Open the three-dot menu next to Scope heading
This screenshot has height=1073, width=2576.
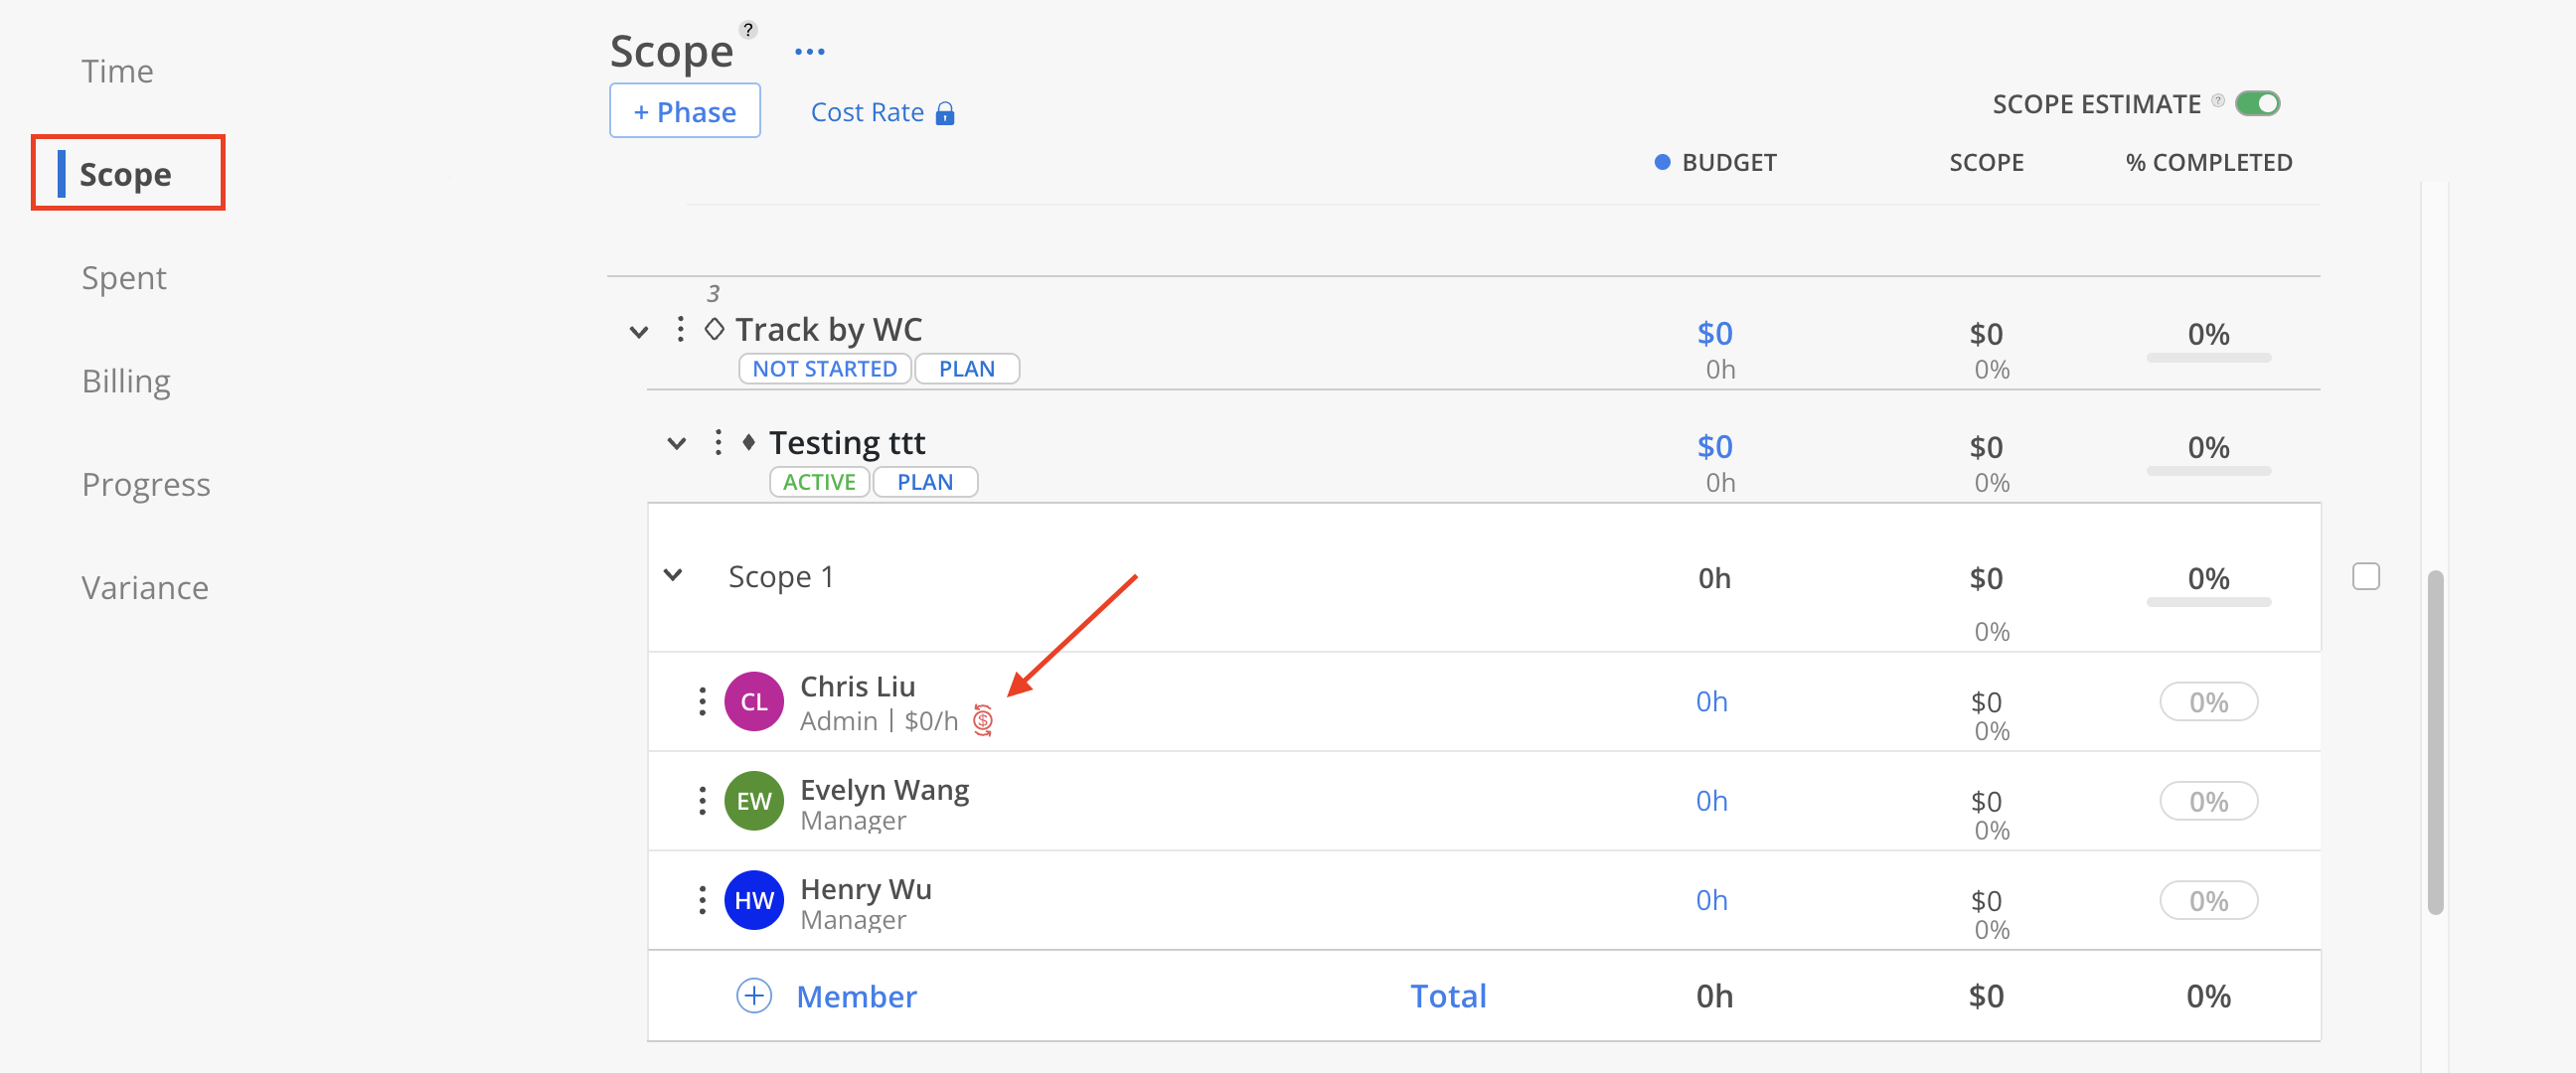coord(809,52)
